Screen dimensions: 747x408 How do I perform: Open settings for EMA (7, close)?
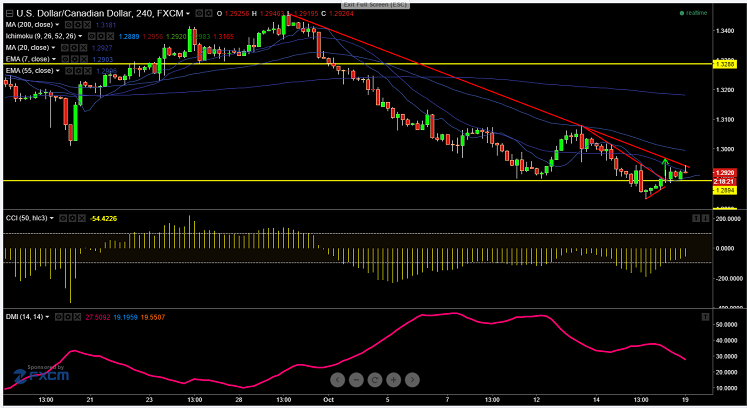click(74, 59)
